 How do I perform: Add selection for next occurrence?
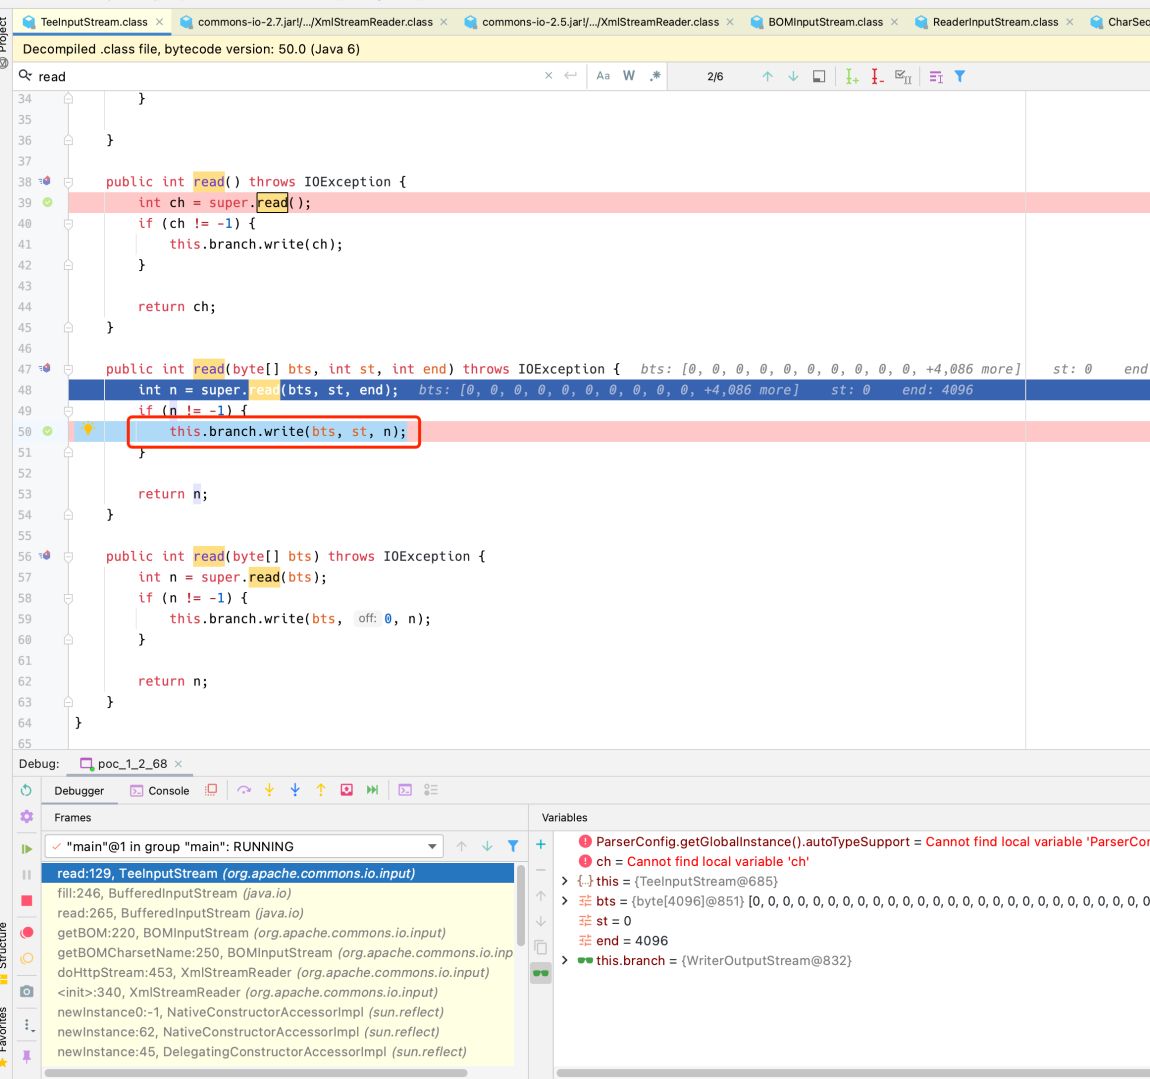tap(851, 76)
